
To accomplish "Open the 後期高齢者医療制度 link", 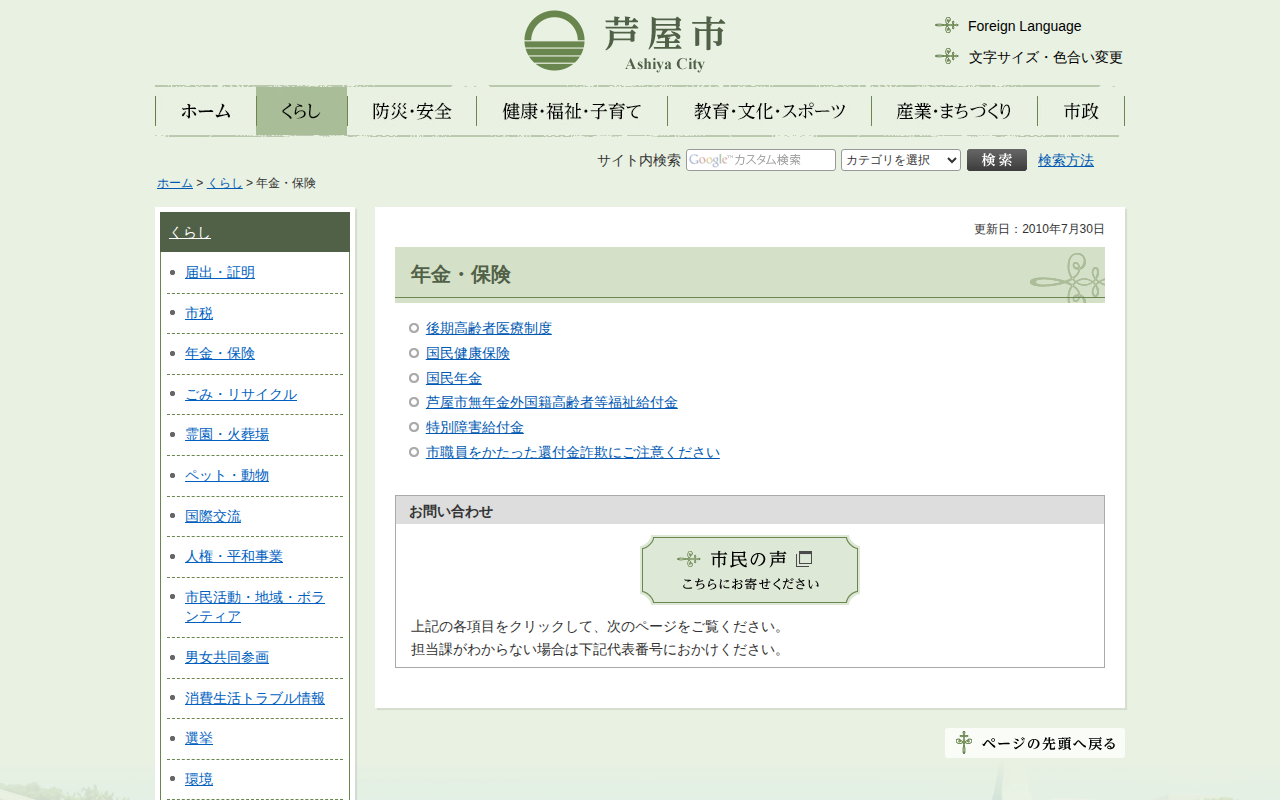I will [x=488, y=328].
